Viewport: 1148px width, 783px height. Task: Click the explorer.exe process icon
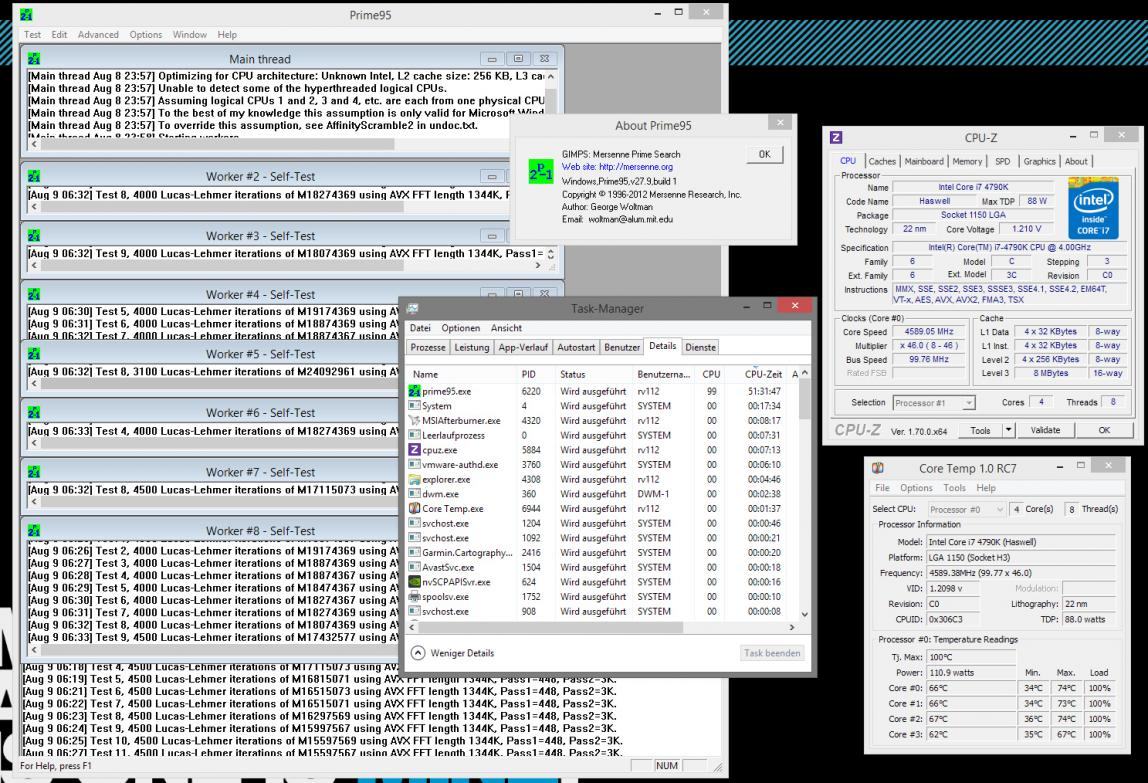point(414,479)
